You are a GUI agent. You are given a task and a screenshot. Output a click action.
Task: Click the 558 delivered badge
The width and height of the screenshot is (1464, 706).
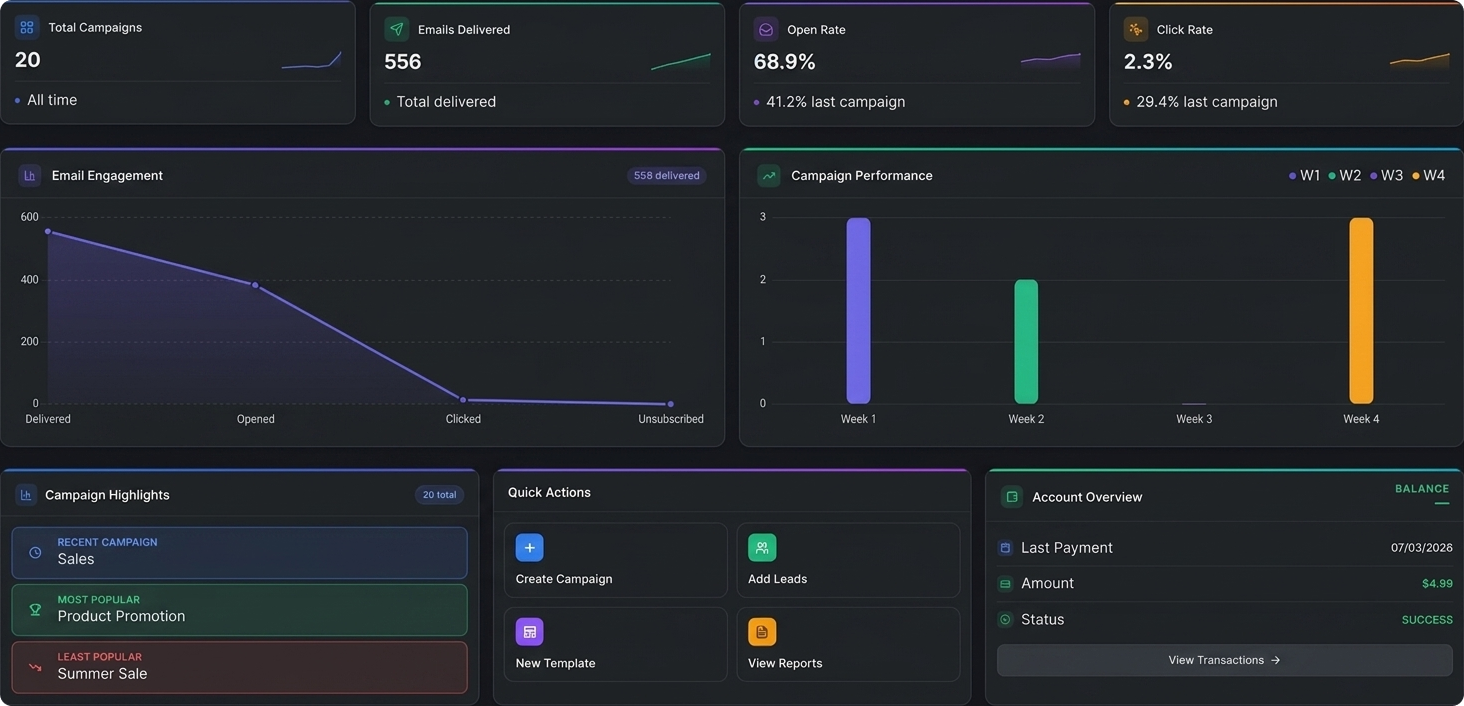pos(666,176)
